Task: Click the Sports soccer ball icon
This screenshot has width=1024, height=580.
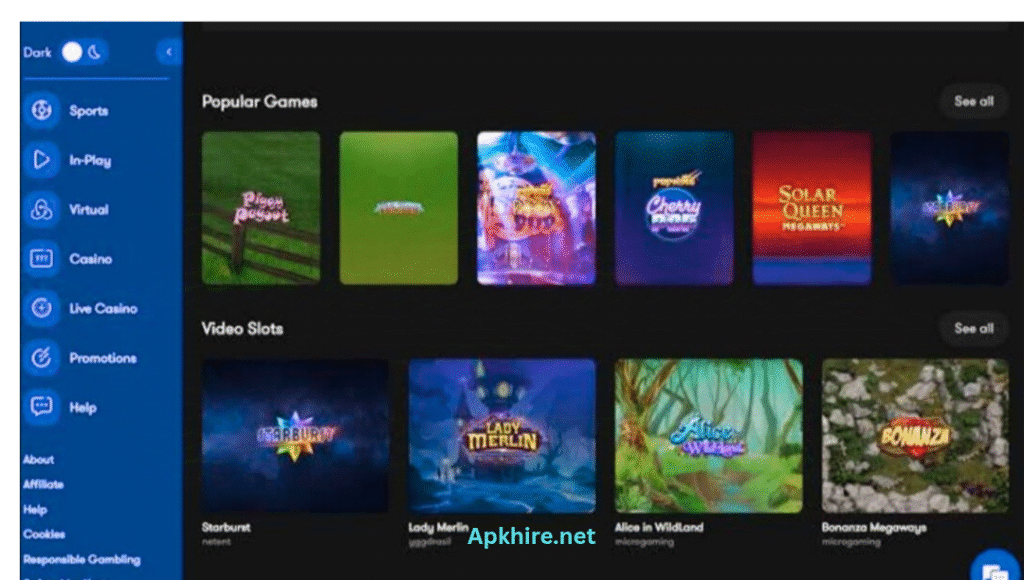Action: tap(42, 110)
